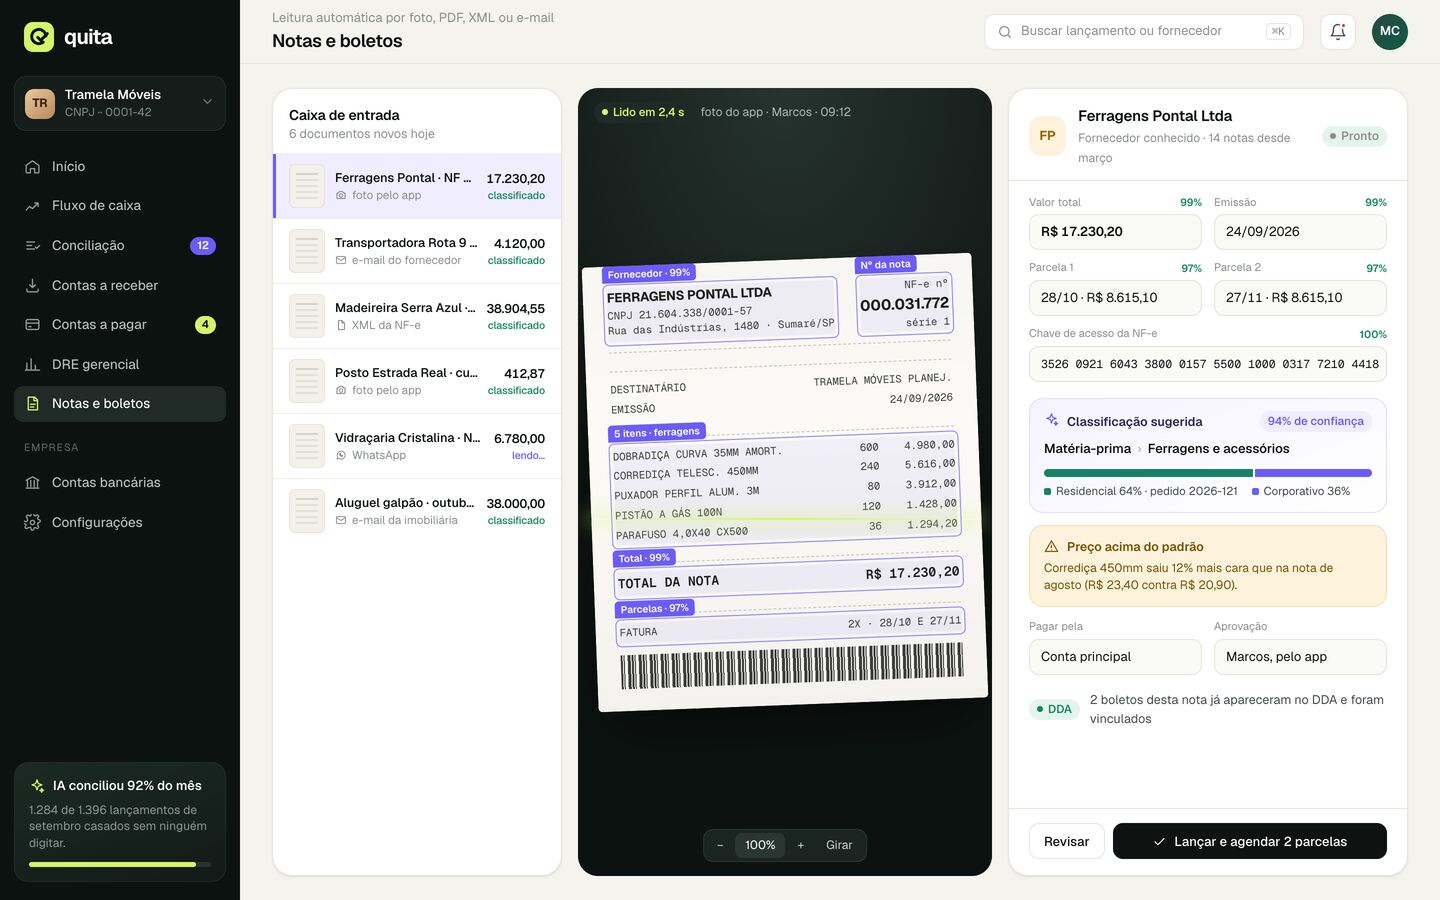Click the sparkle icon beside Classificação sugerida

point(1052,421)
